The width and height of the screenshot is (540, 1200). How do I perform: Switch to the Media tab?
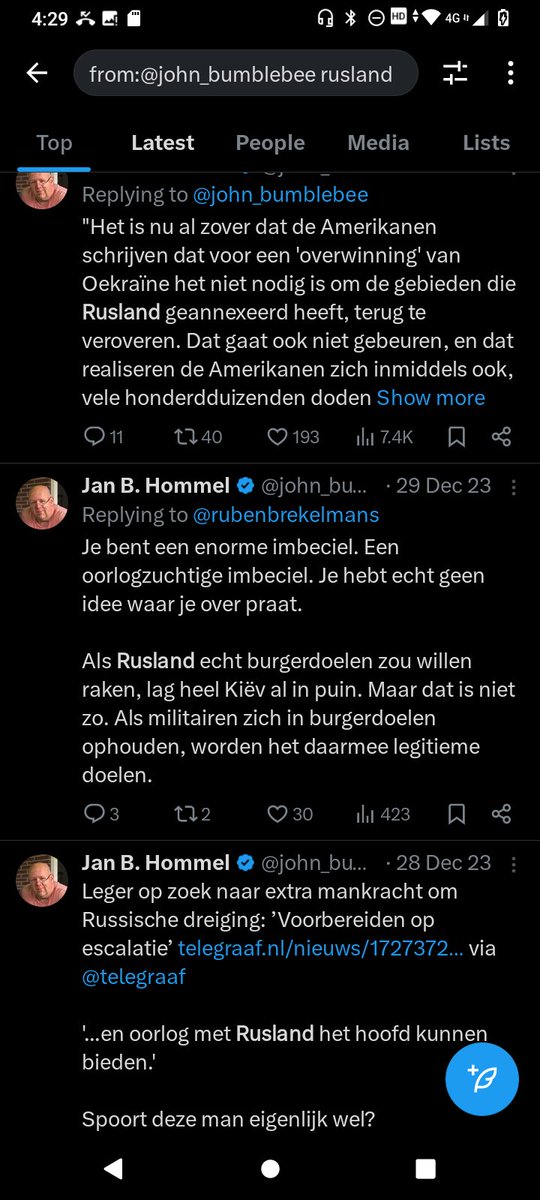click(378, 143)
